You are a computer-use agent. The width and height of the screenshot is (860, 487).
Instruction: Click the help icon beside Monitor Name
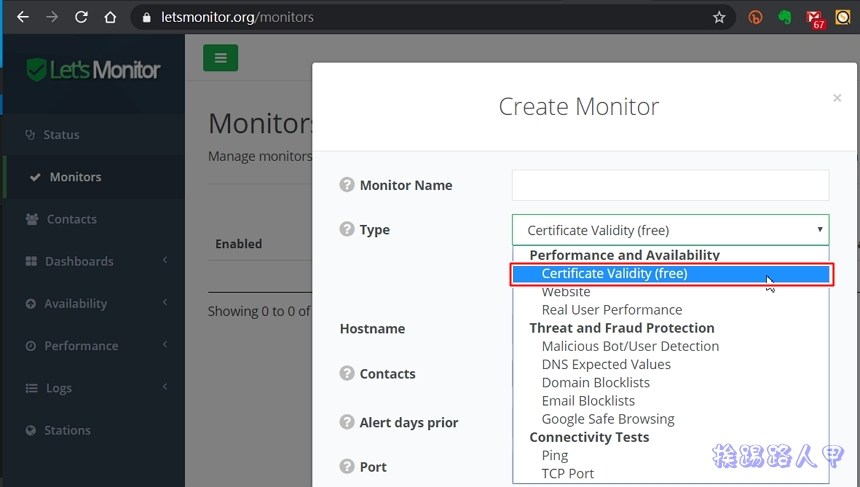tap(347, 185)
